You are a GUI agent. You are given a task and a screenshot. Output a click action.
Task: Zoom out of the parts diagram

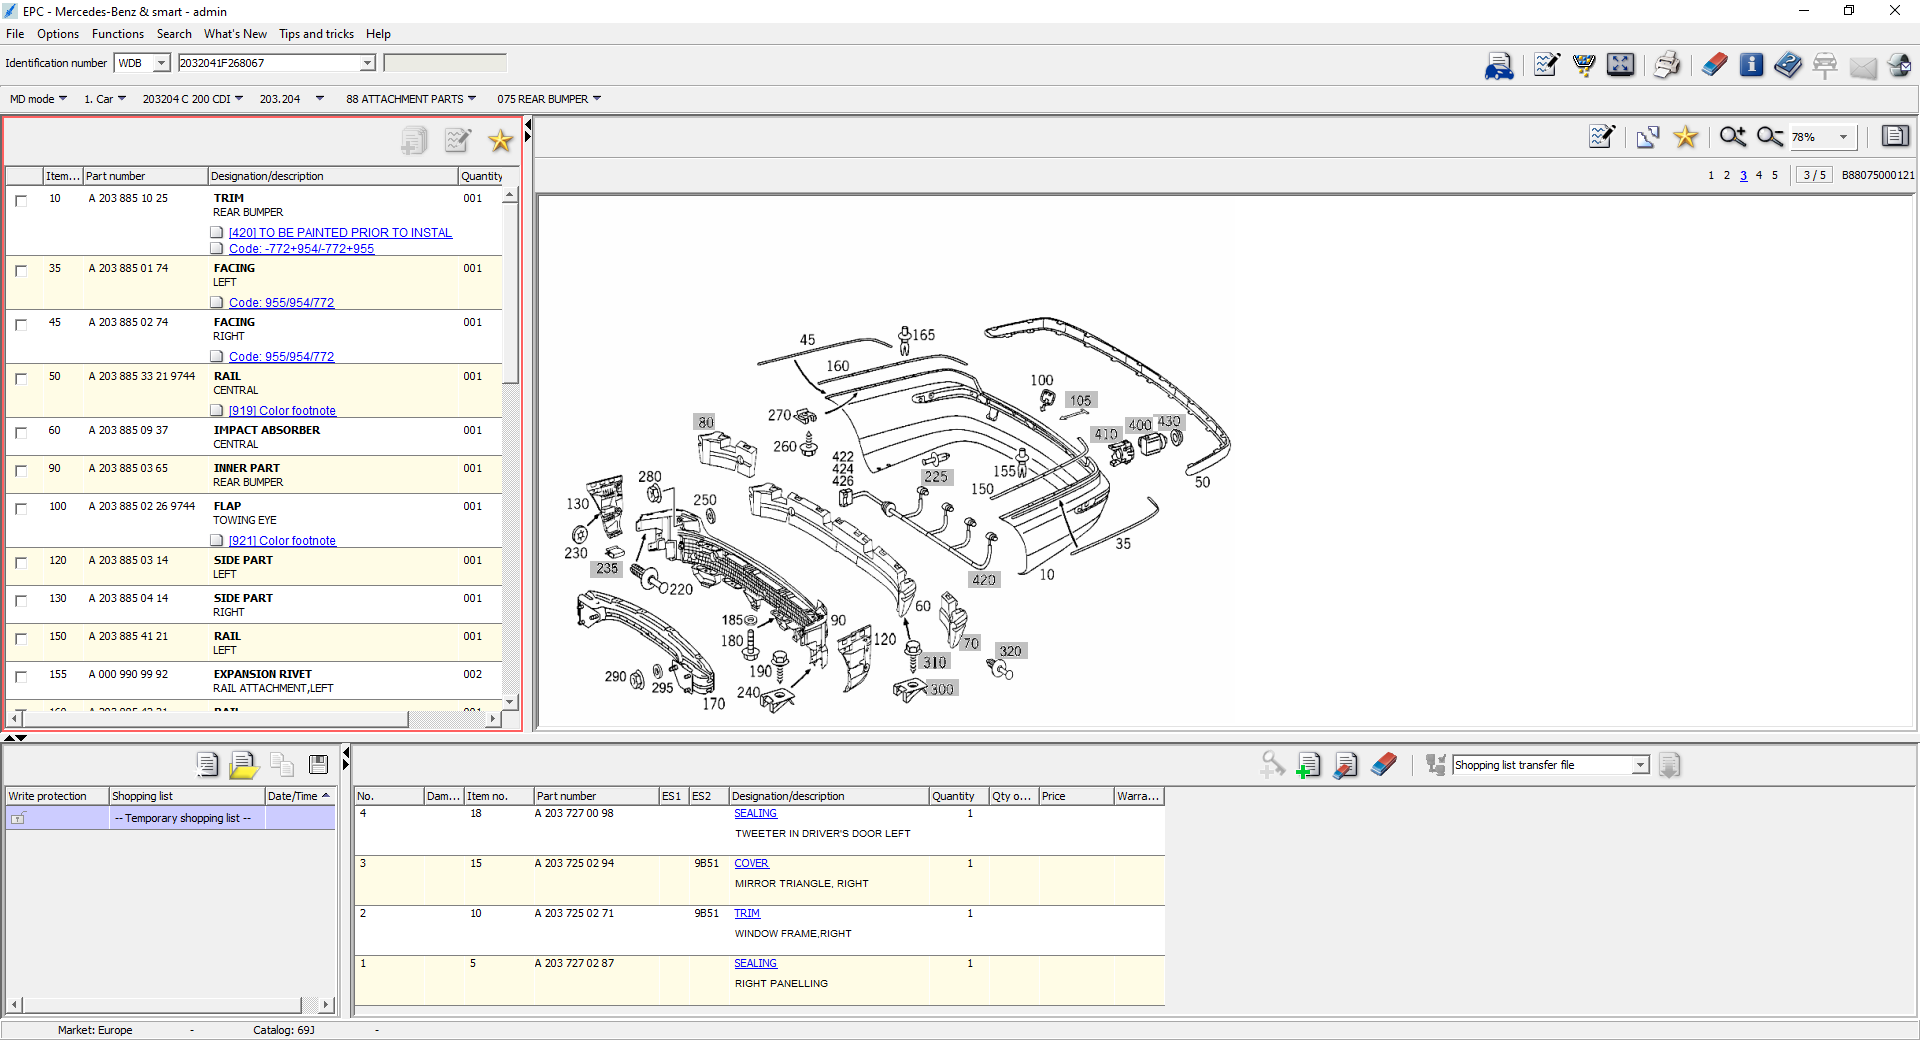pyautogui.click(x=1769, y=137)
